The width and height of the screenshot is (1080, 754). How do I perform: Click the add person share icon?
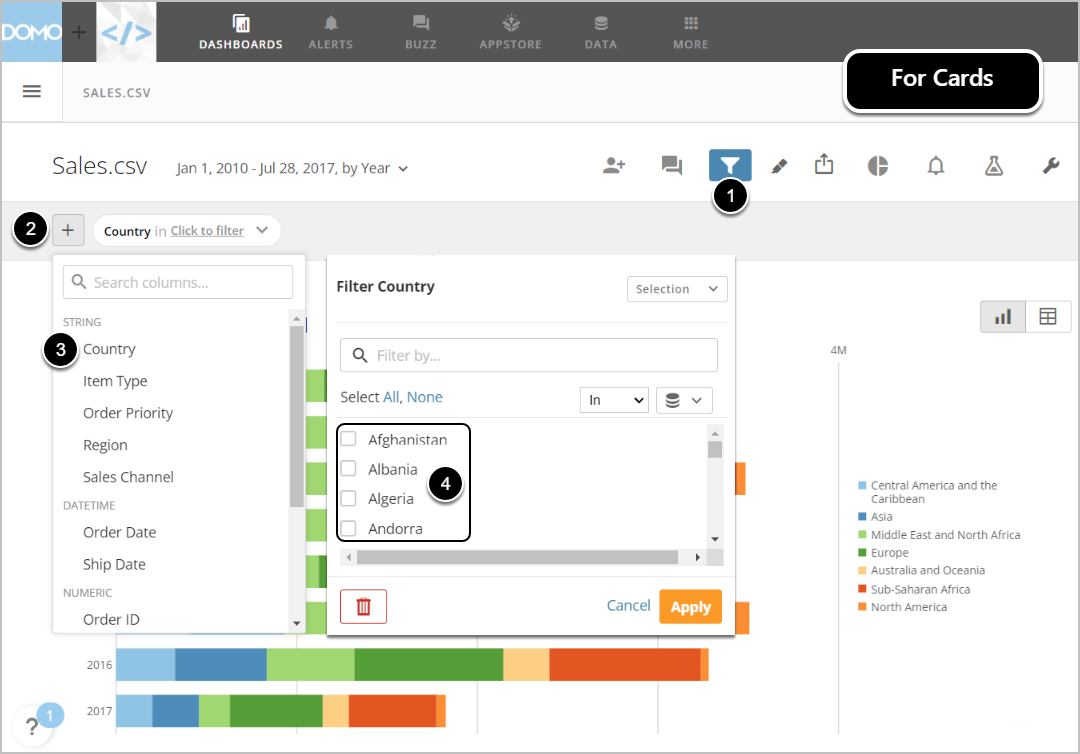614,165
